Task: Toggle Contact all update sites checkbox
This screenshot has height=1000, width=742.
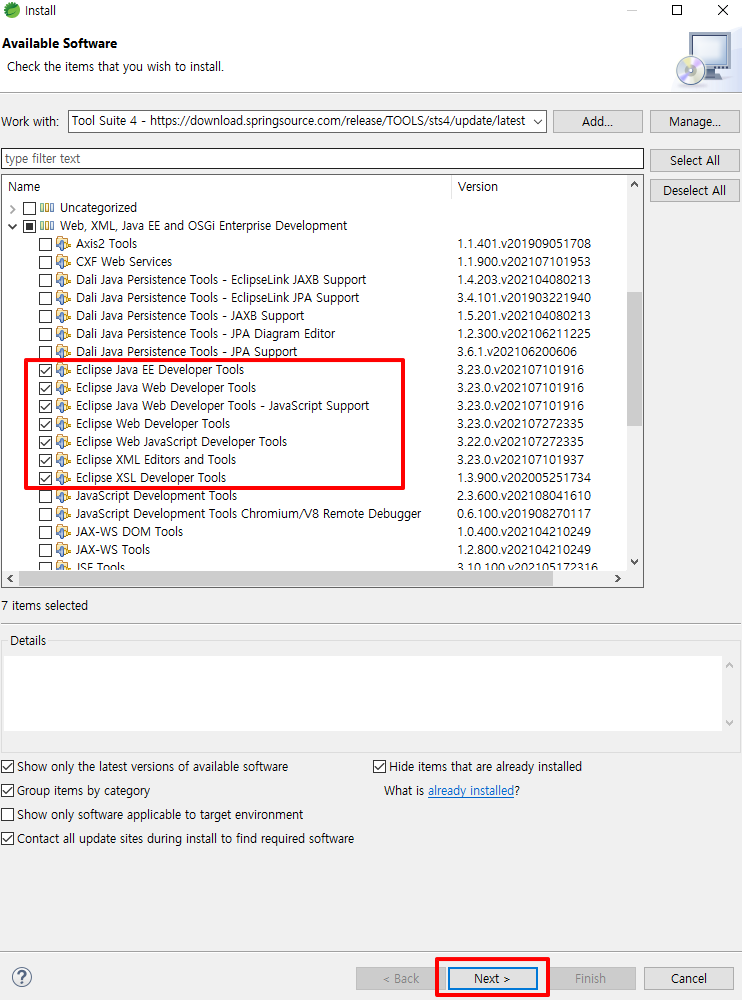Action: [x=8, y=839]
